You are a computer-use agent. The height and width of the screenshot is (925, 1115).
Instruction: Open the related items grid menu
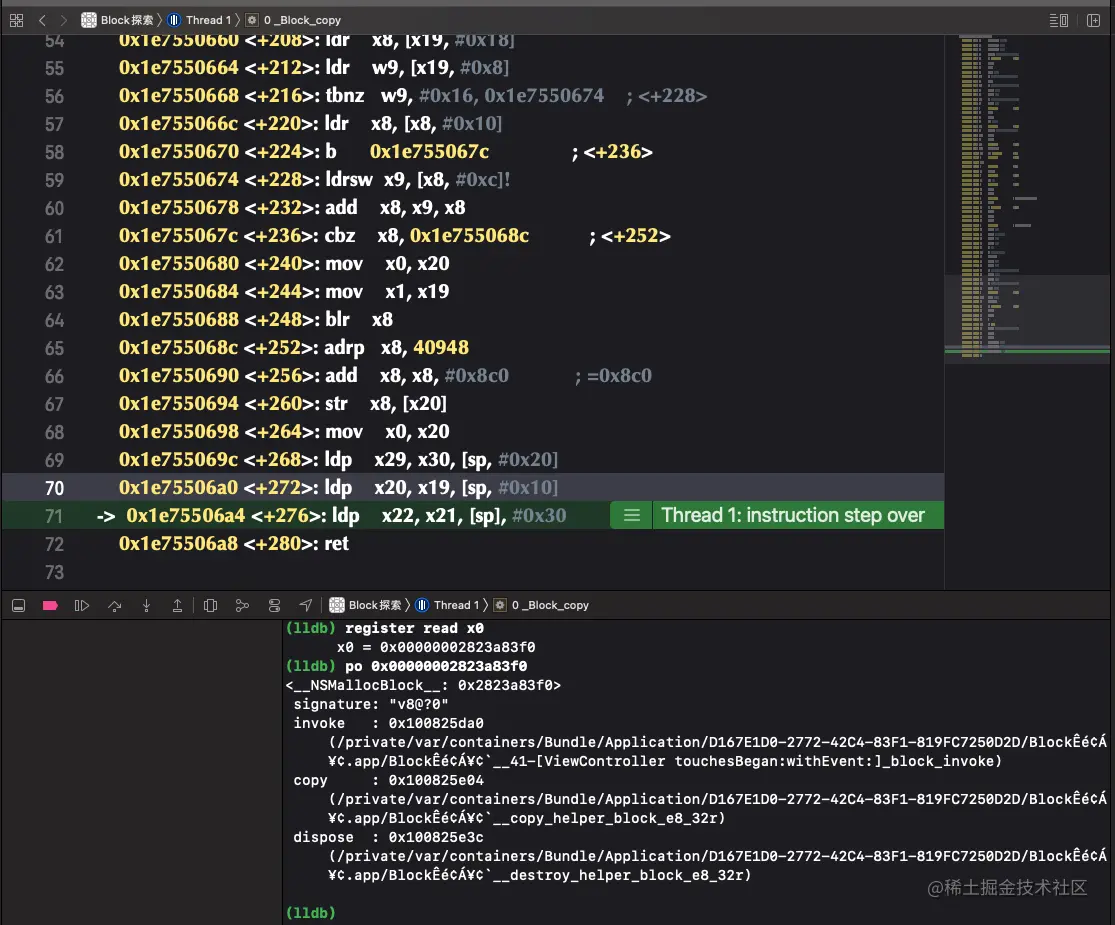tap(16, 20)
